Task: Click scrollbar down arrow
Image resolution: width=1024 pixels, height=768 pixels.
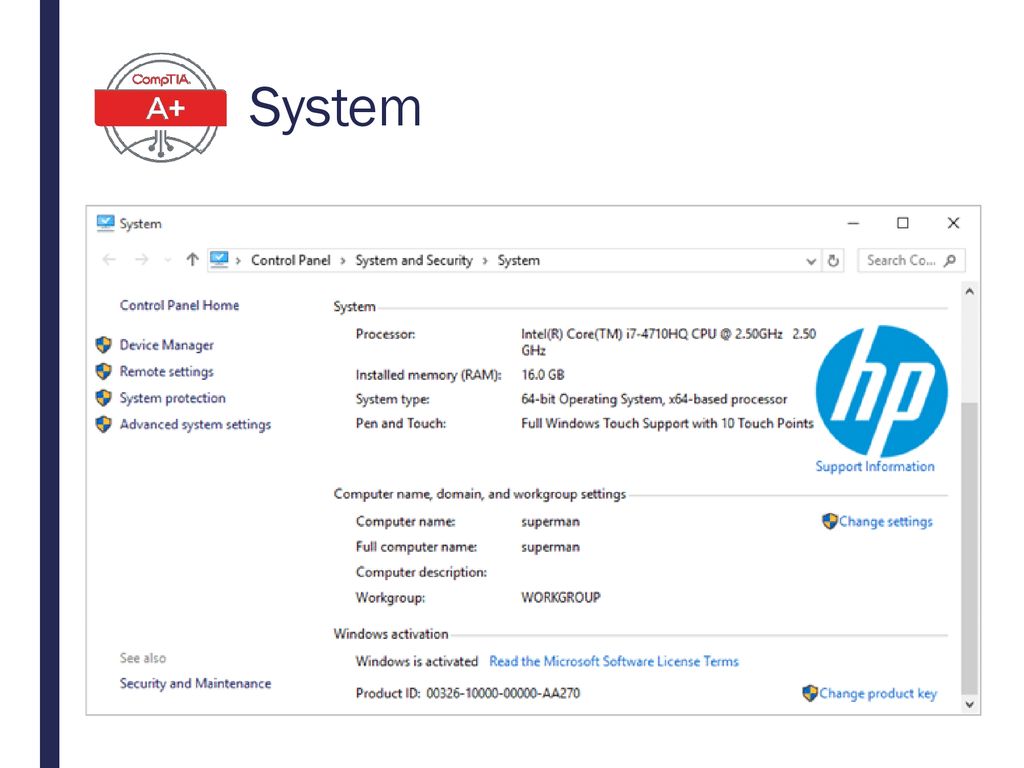Action: click(970, 705)
